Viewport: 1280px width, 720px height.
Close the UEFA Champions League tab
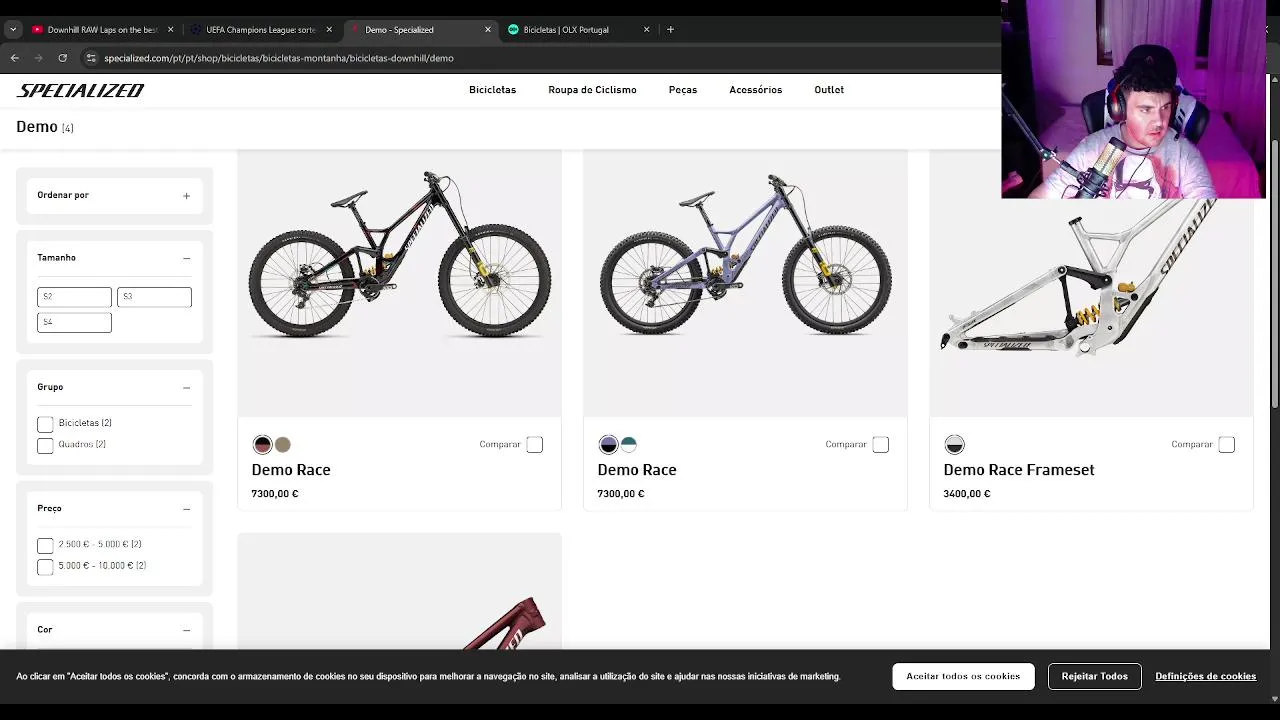[329, 29]
